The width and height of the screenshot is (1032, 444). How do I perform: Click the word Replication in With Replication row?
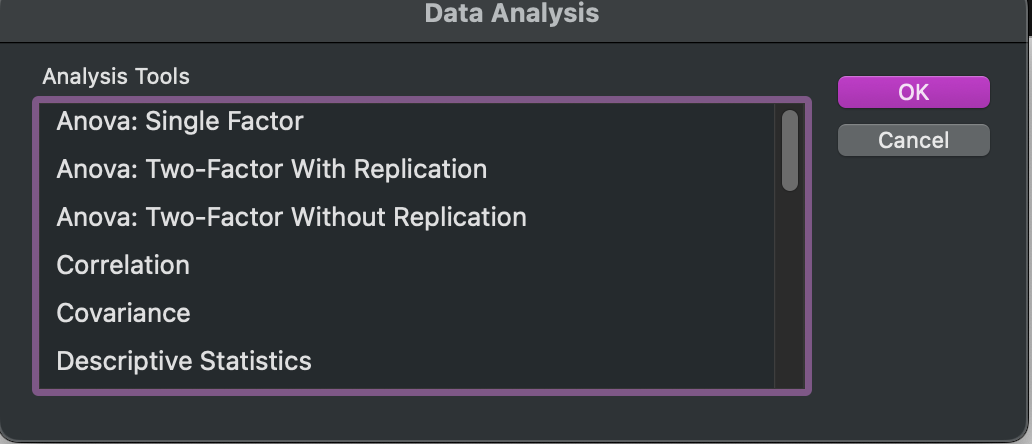[421, 169]
